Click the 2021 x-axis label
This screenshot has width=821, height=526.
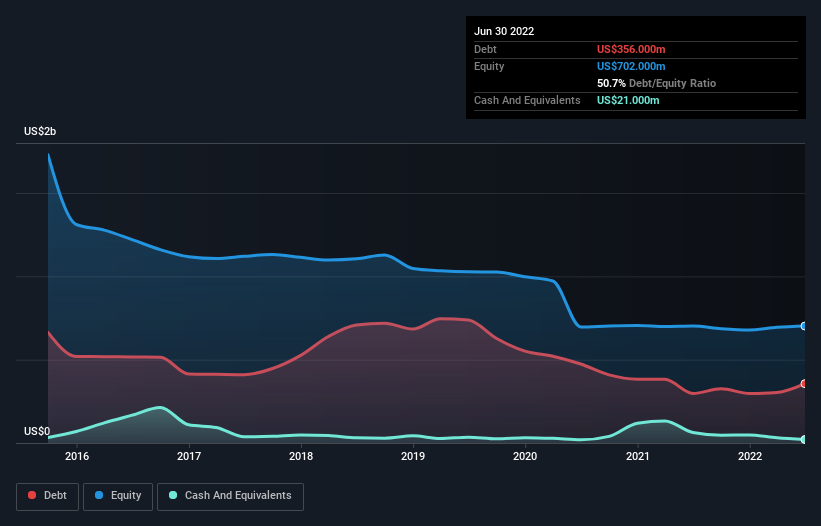click(x=638, y=456)
